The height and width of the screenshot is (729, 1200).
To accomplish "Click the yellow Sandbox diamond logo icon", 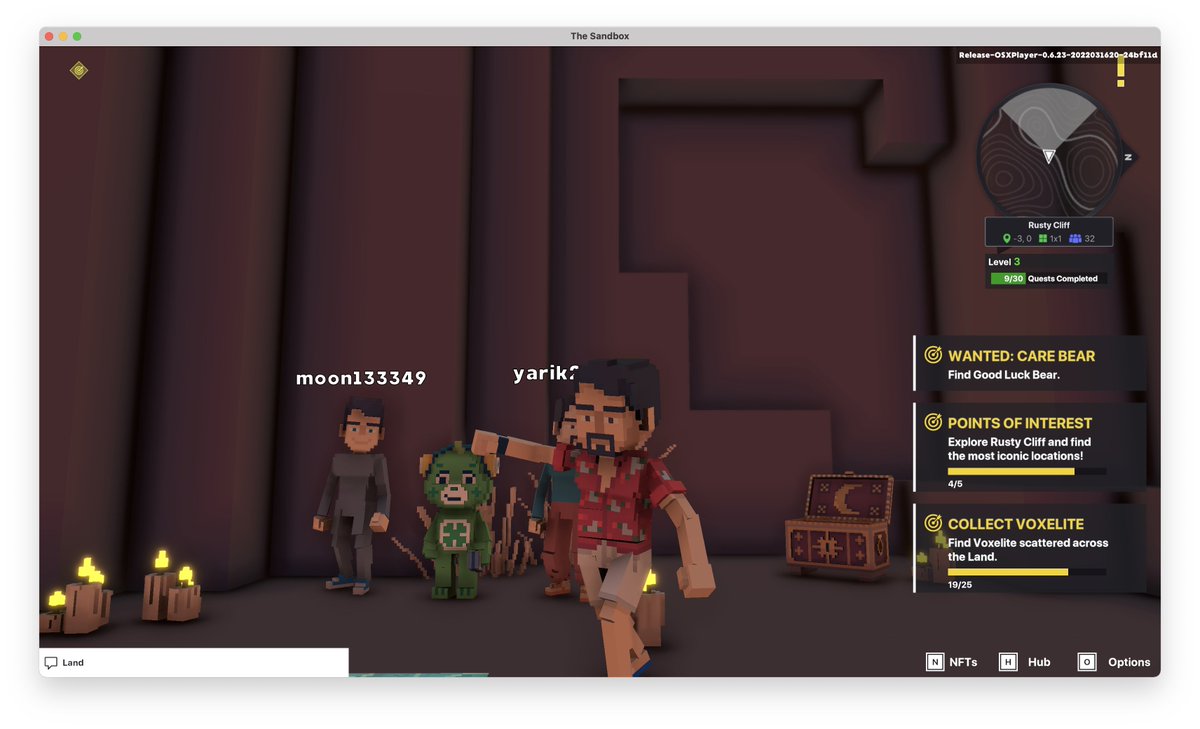I will (79, 70).
